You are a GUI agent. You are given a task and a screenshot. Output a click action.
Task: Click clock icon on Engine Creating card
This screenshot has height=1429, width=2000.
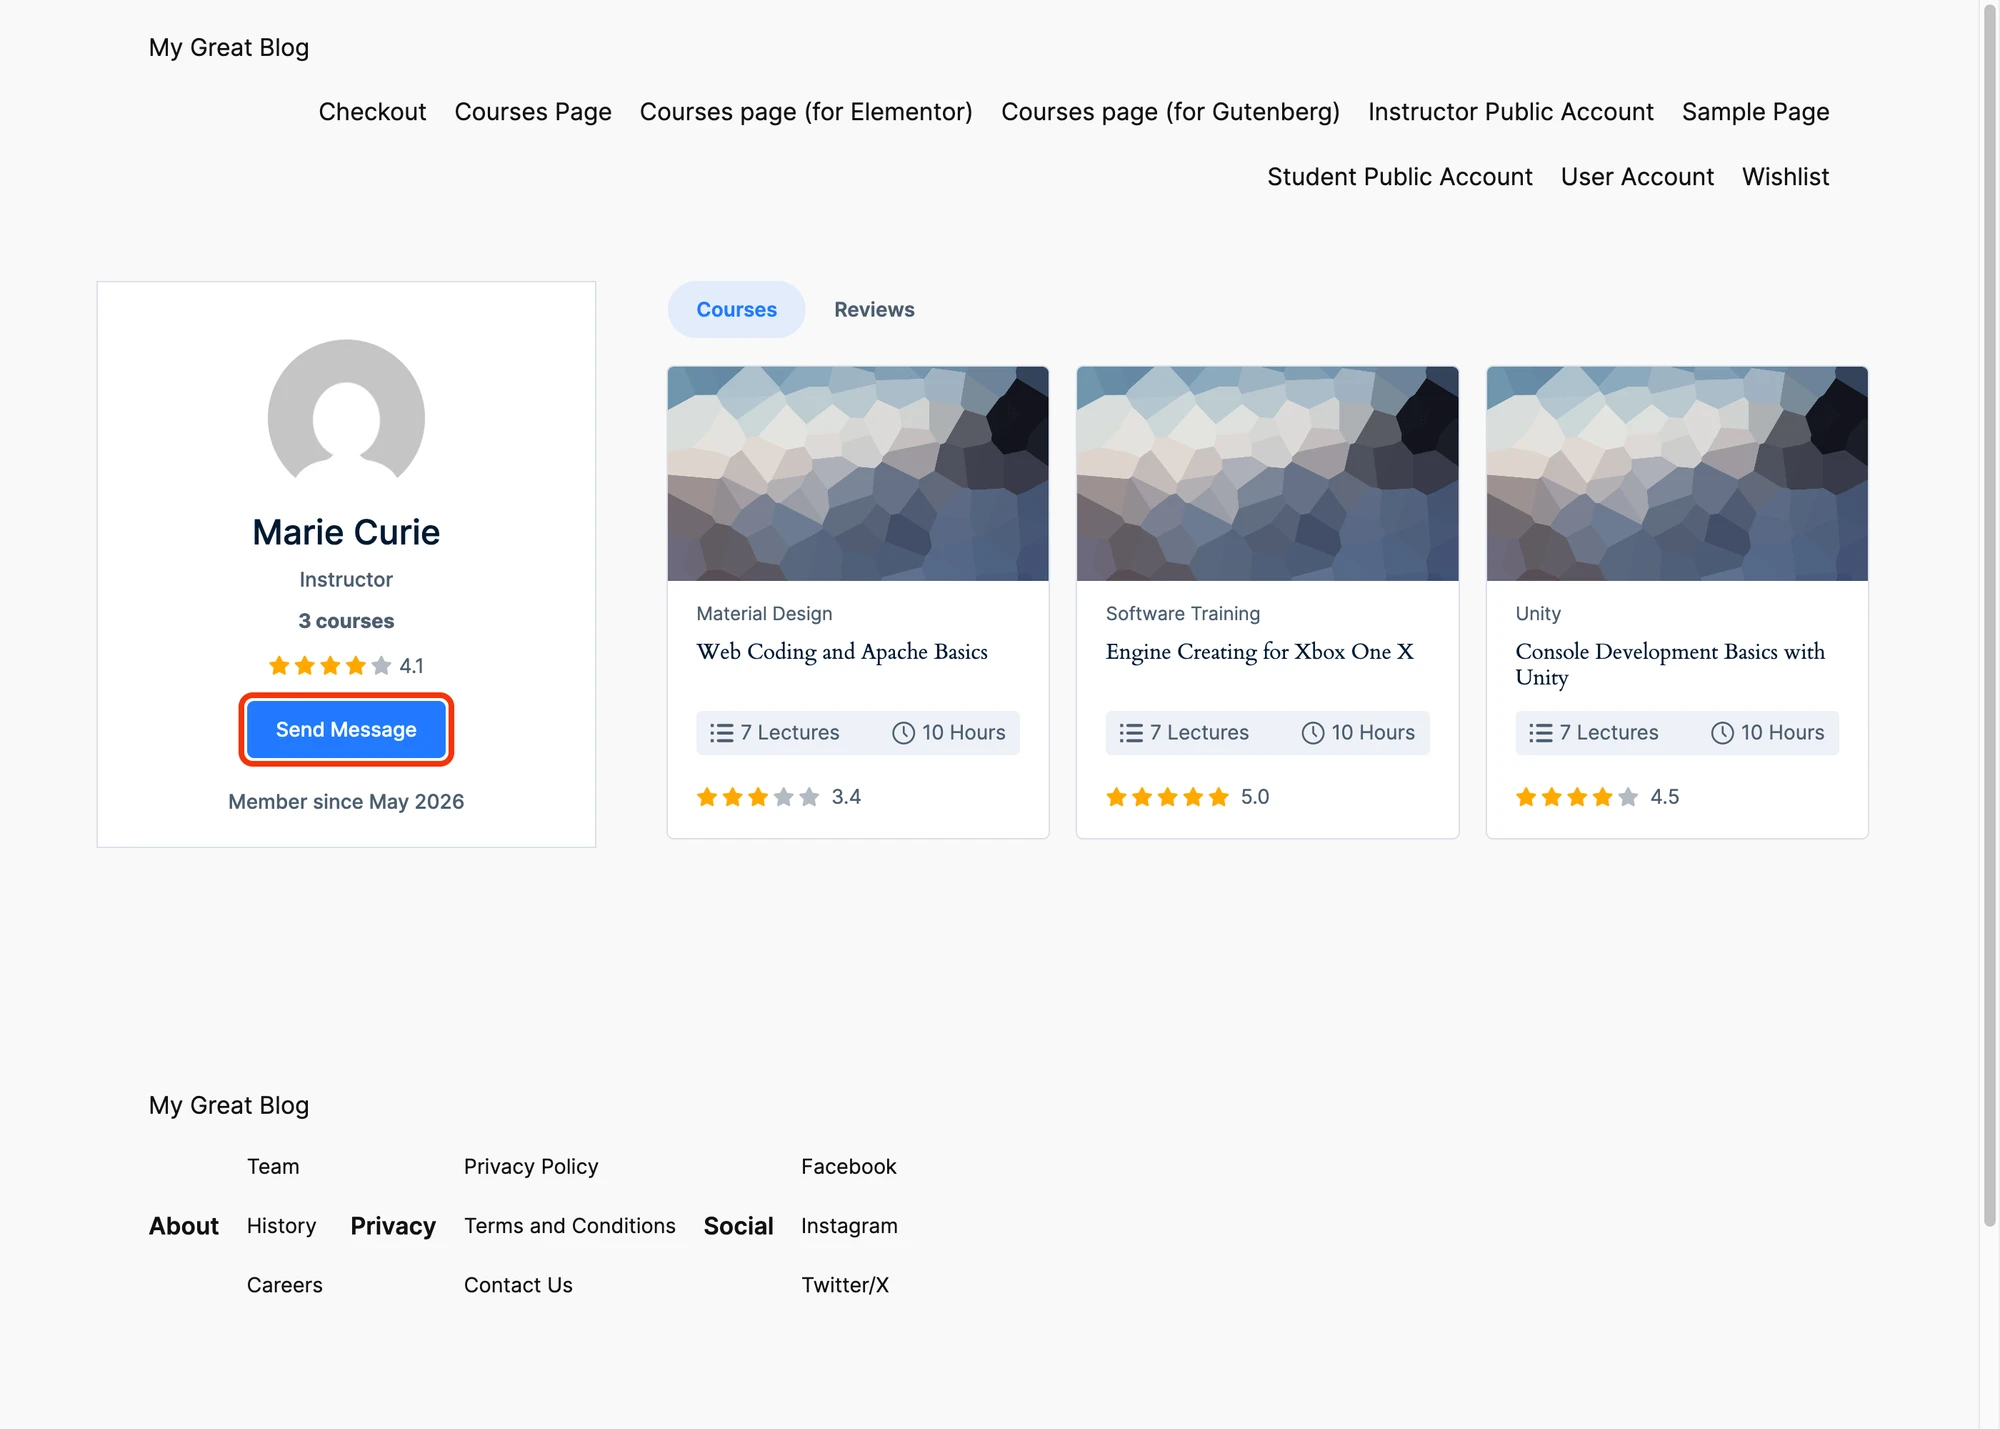pyautogui.click(x=1313, y=733)
